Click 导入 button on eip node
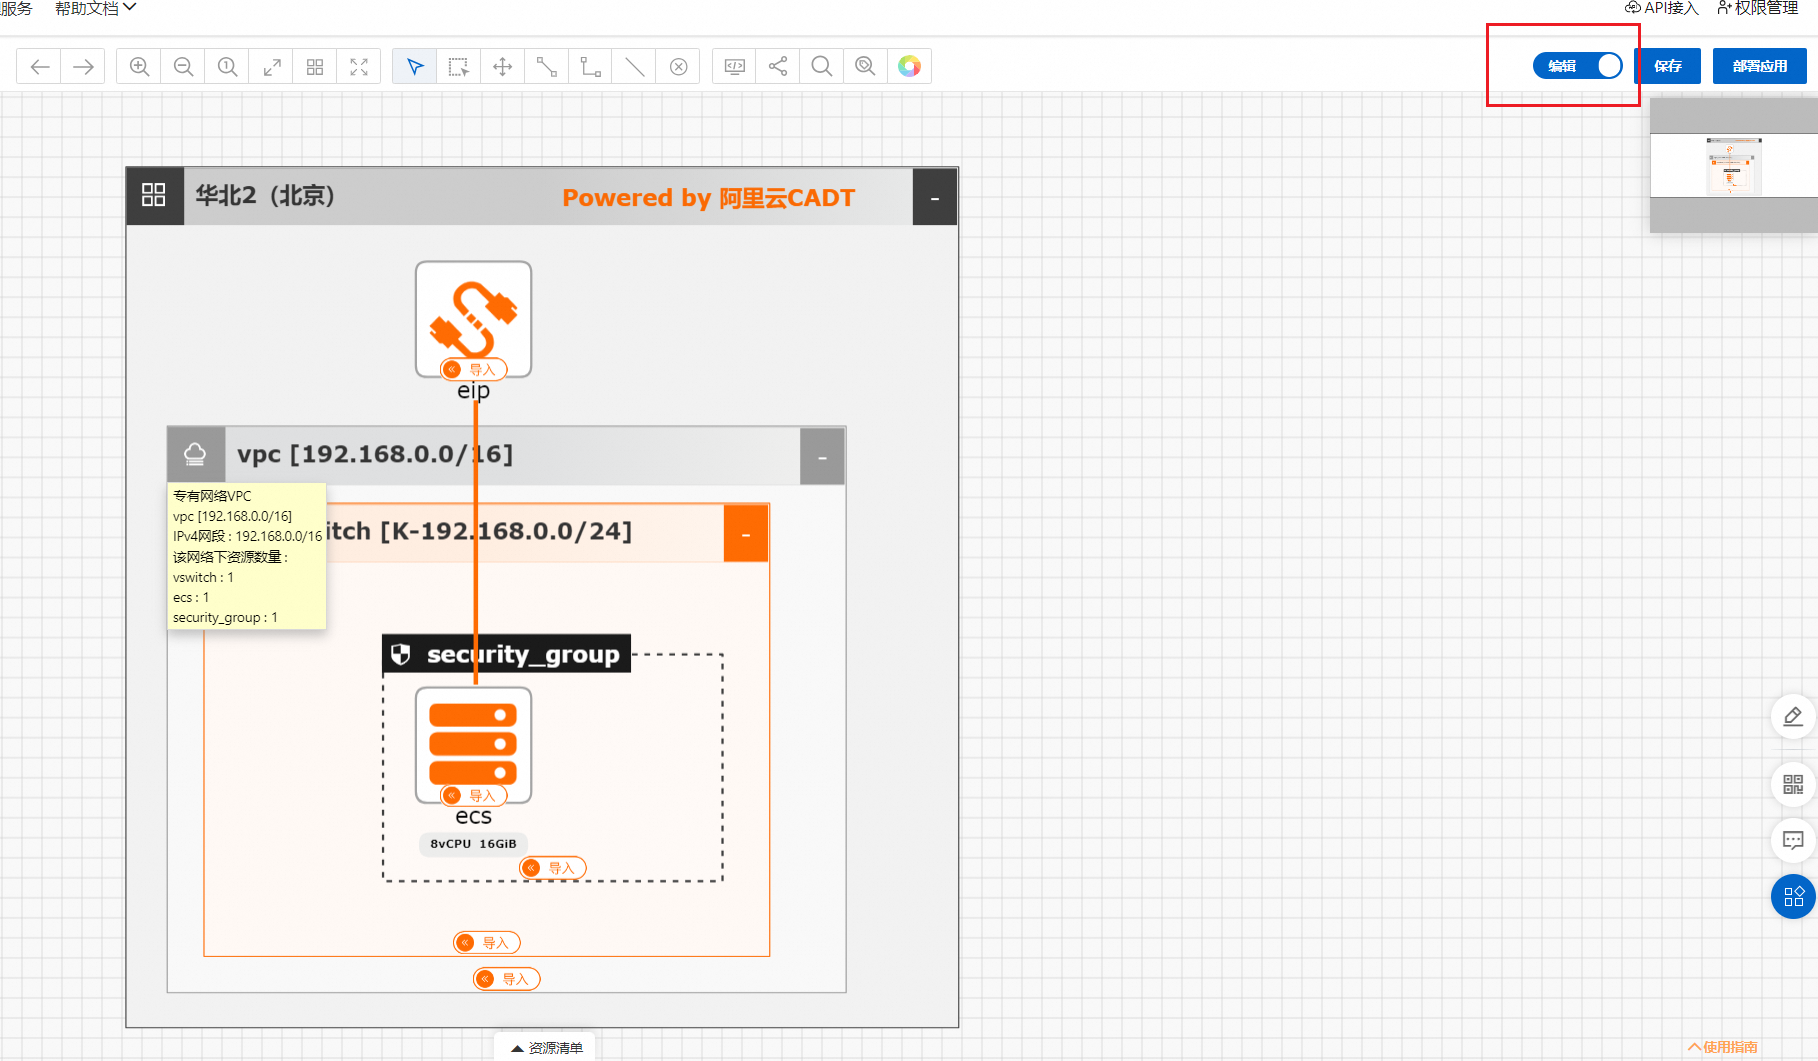The width and height of the screenshot is (1818, 1061). (474, 370)
